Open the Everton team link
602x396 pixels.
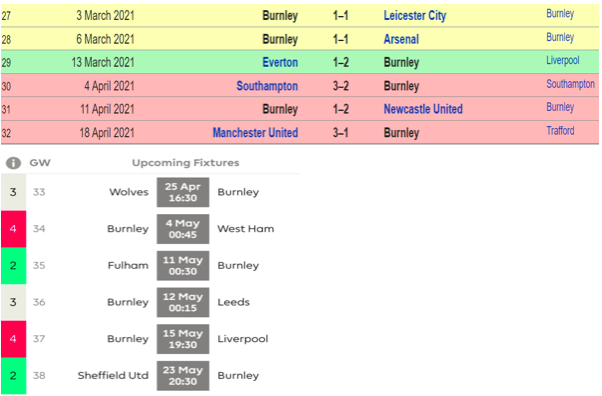(280, 62)
